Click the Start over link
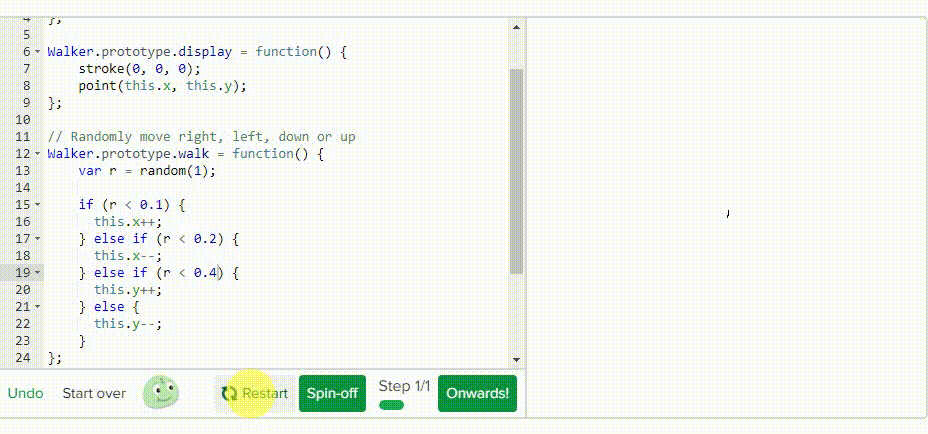 pyautogui.click(x=94, y=394)
